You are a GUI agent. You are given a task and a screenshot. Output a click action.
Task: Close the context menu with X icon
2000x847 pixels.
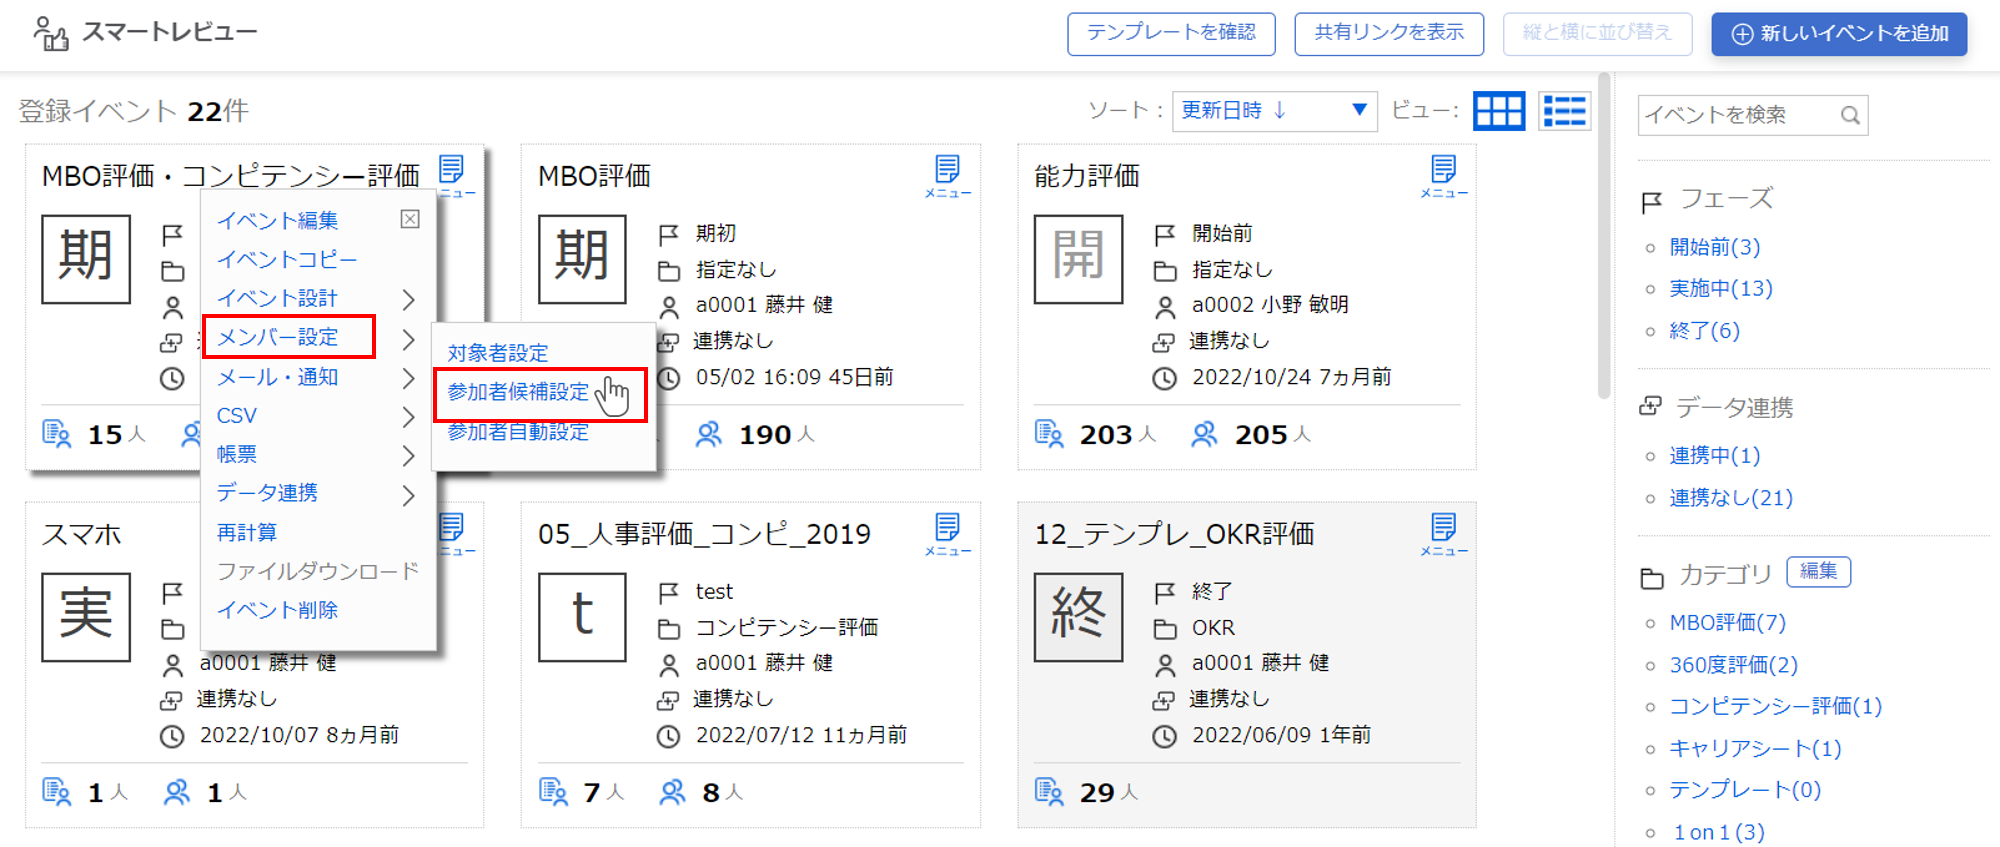click(x=410, y=219)
